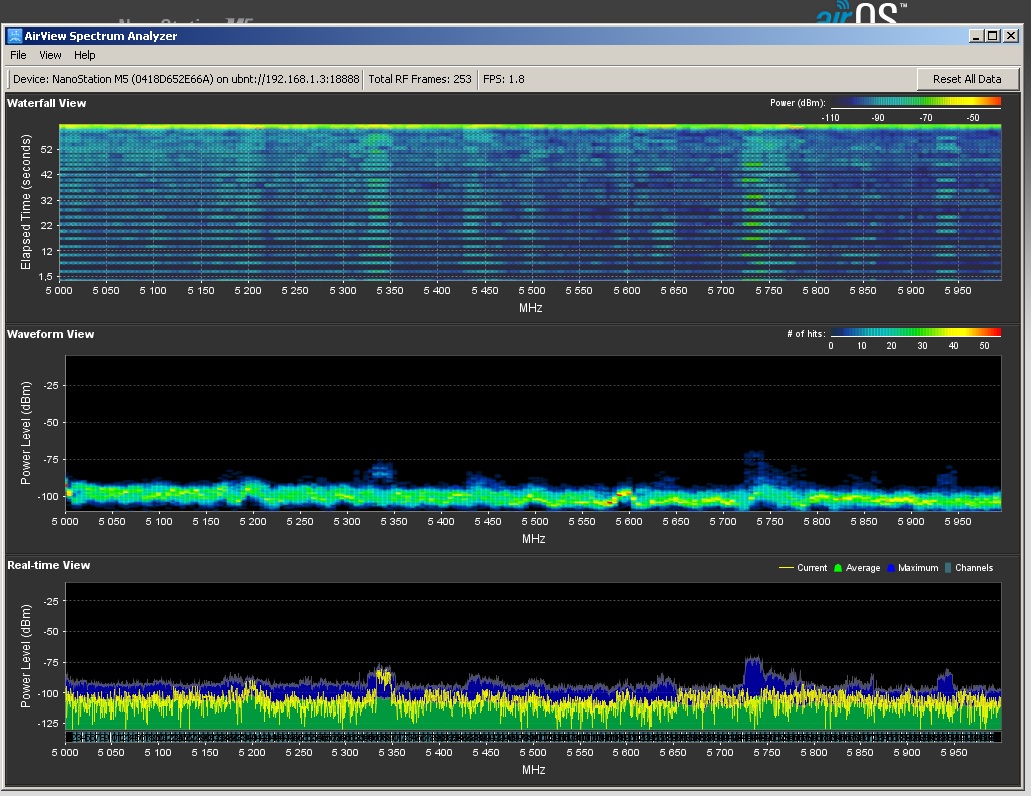Maximize the AirView Spectrum Analyzer window
The height and width of the screenshot is (796, 1031).
tap(992, 36)
